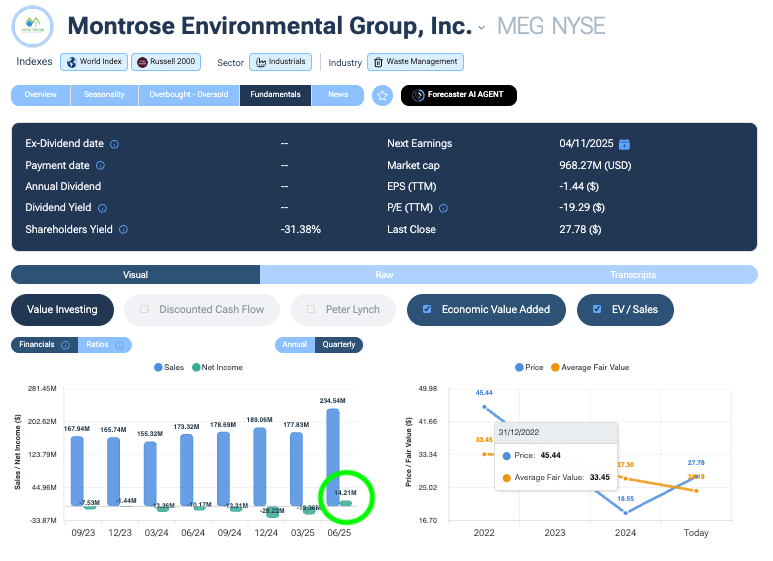Show info for Dividend Yield
Viewport: 773px width, 561px height.
pyautogui.click(x=102, y=208)
